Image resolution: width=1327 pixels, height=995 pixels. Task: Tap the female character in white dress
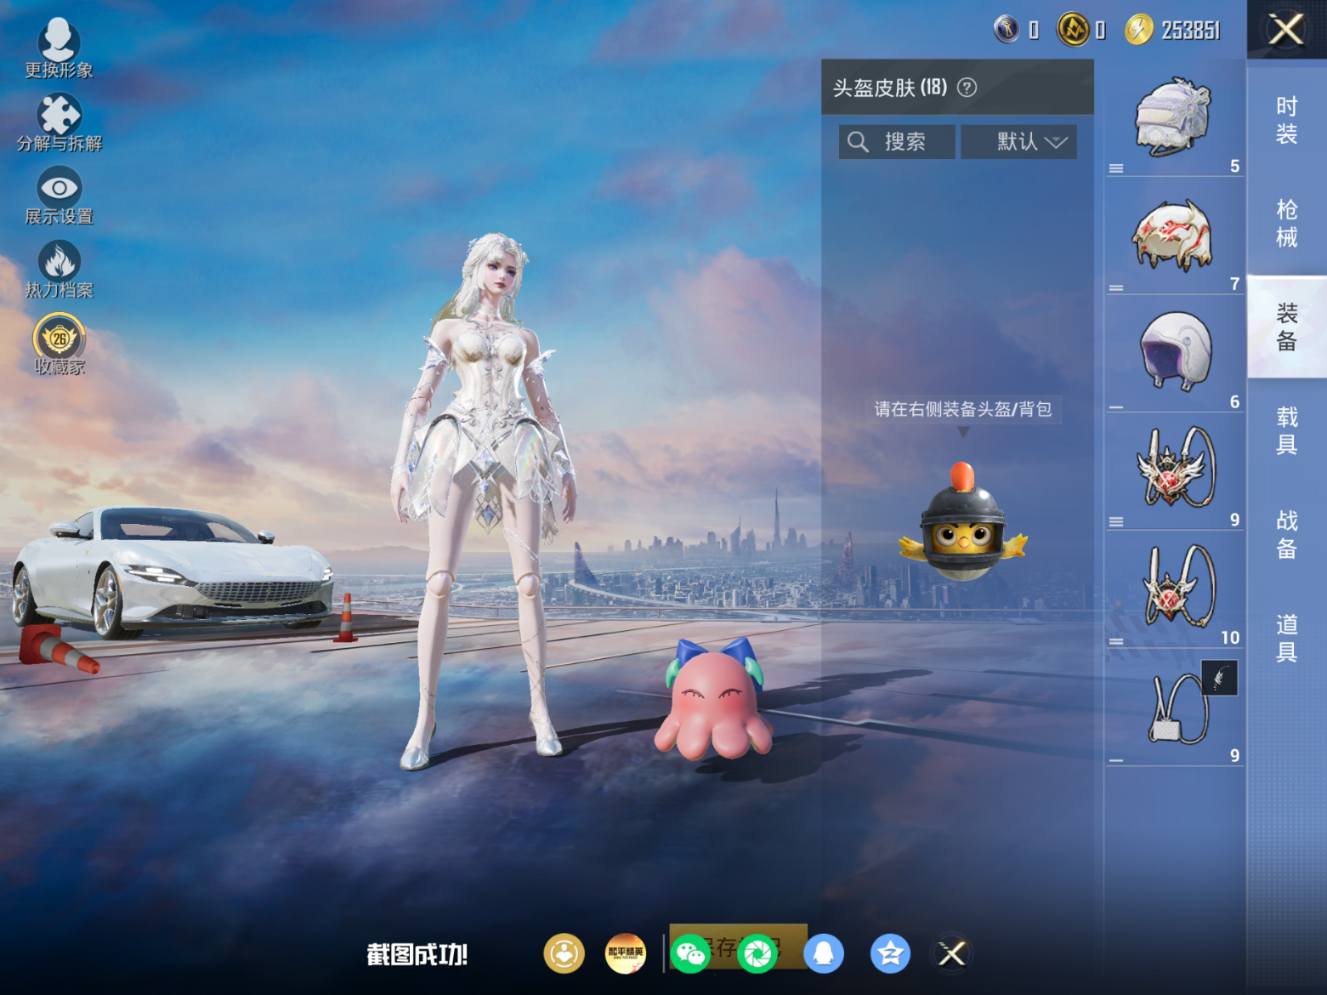coord(487,500)
